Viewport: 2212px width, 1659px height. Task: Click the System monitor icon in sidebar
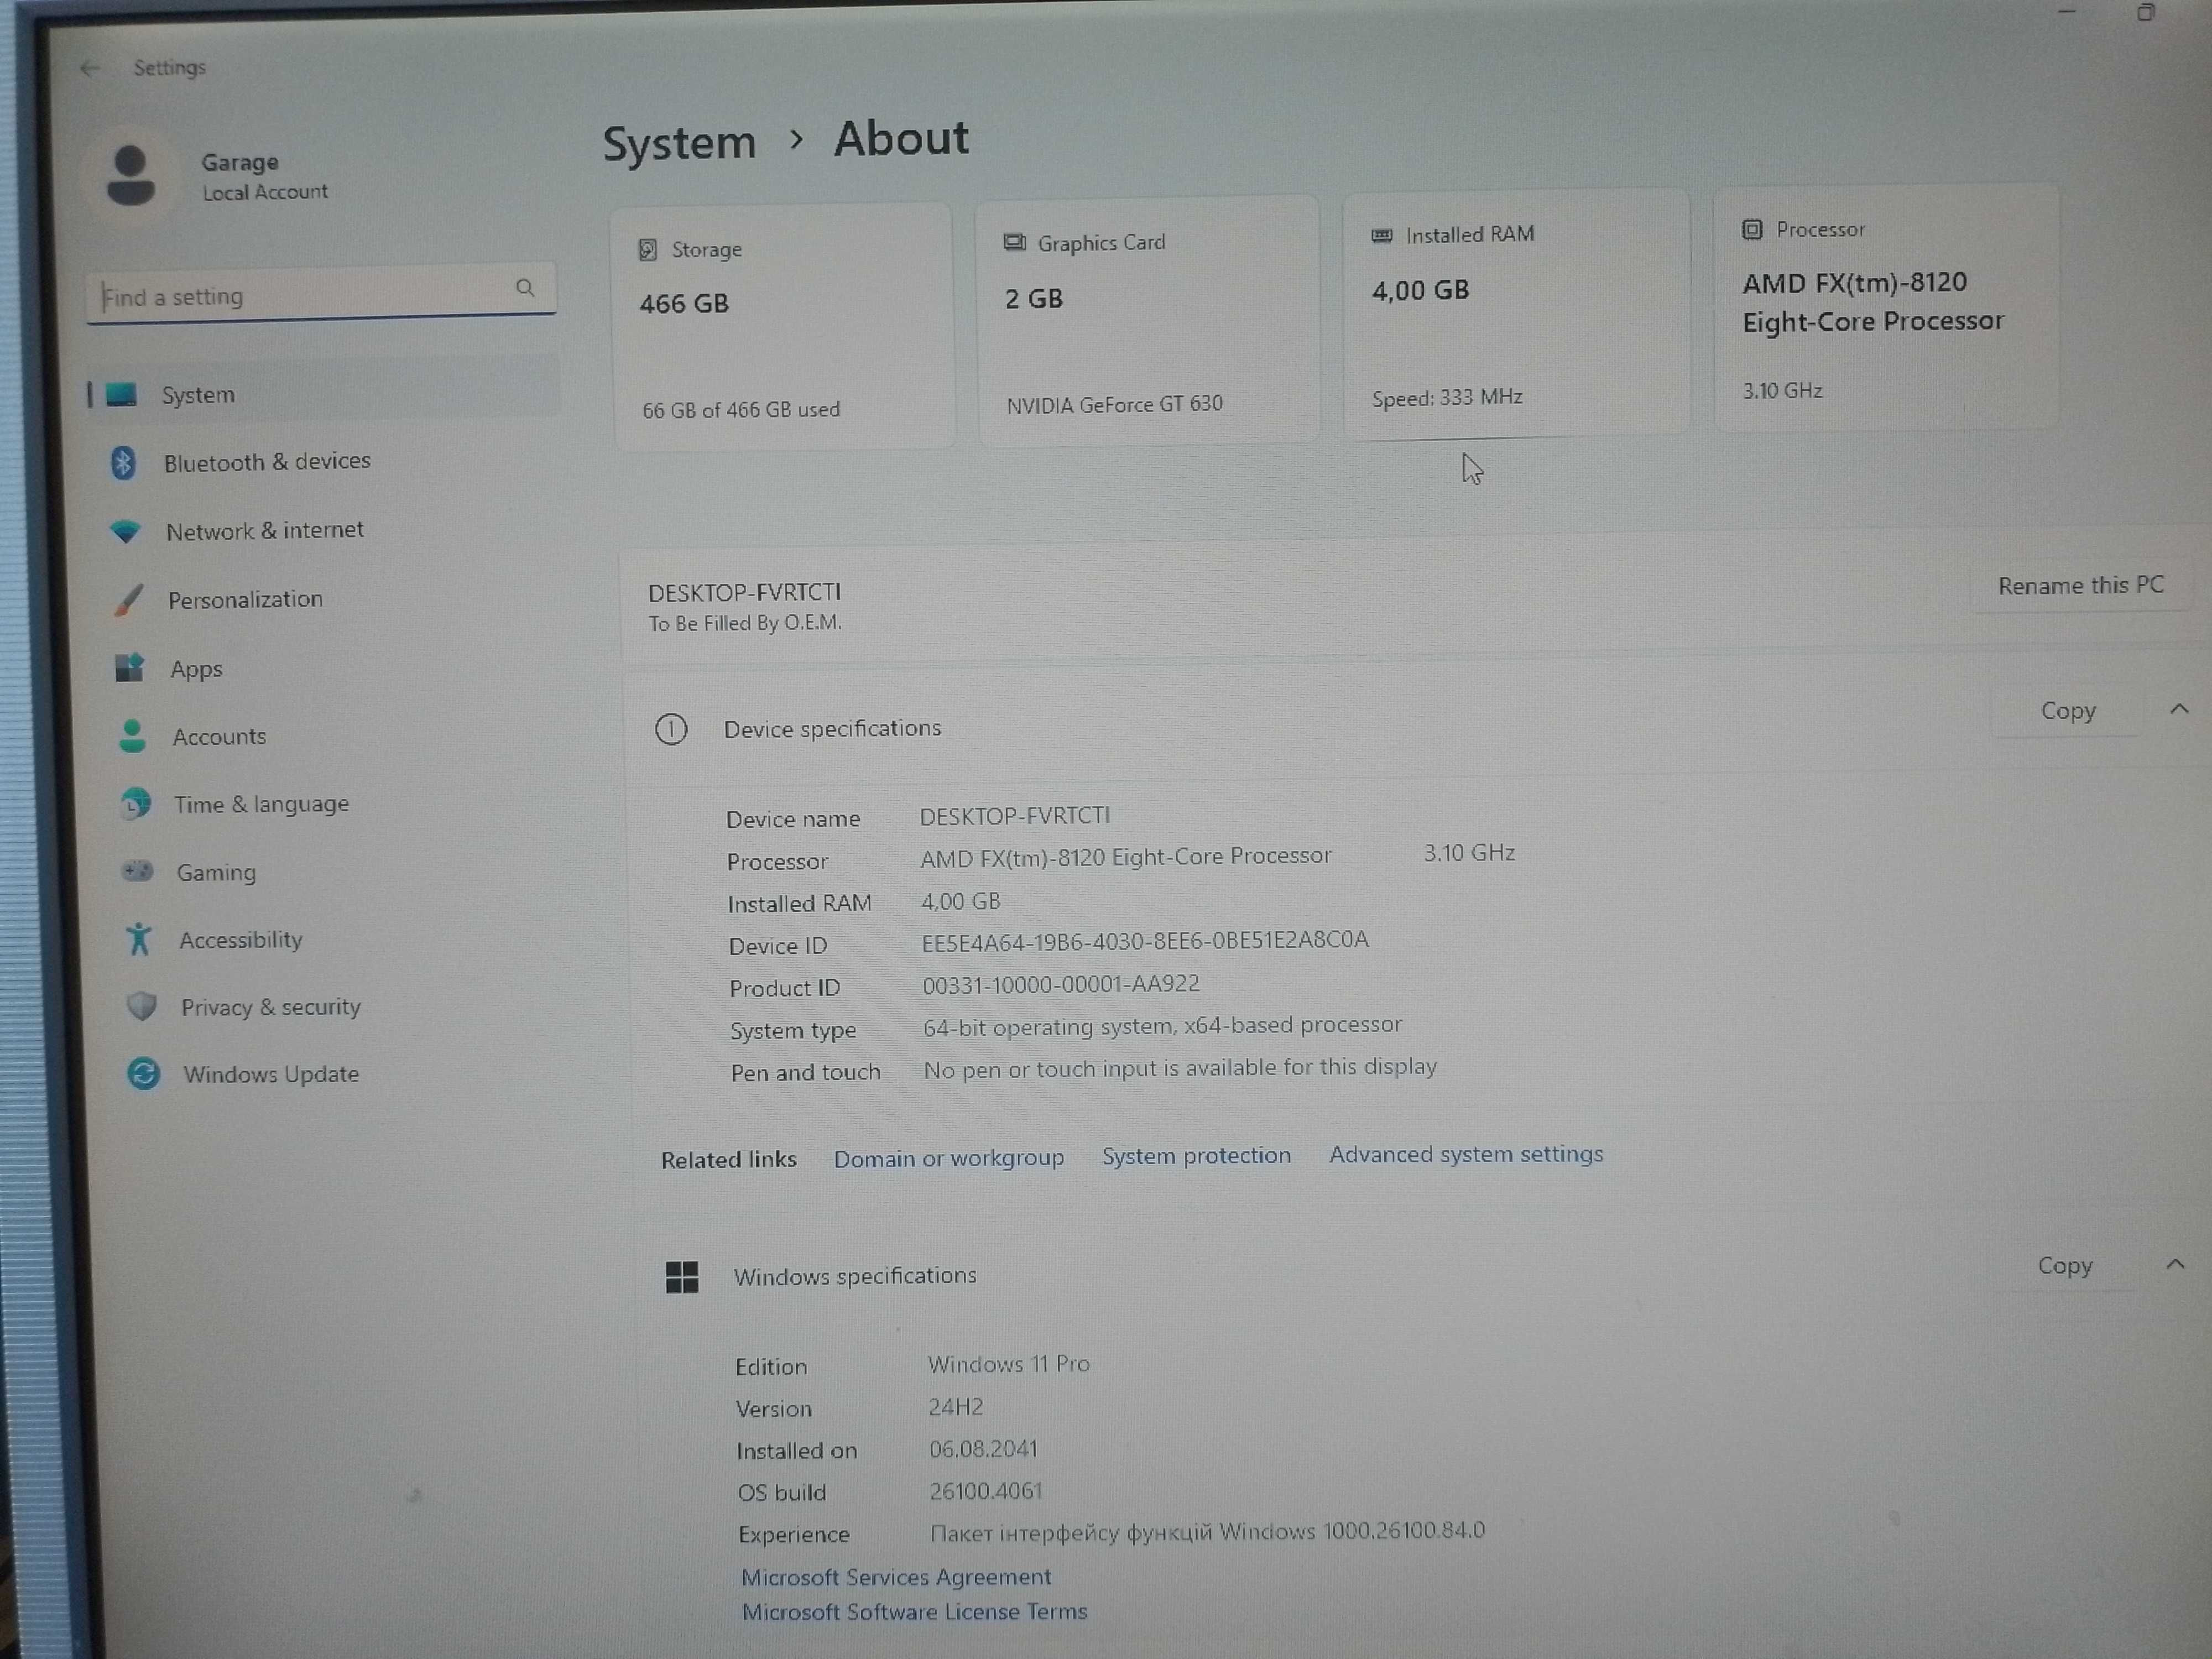click(x=121, y=394)
